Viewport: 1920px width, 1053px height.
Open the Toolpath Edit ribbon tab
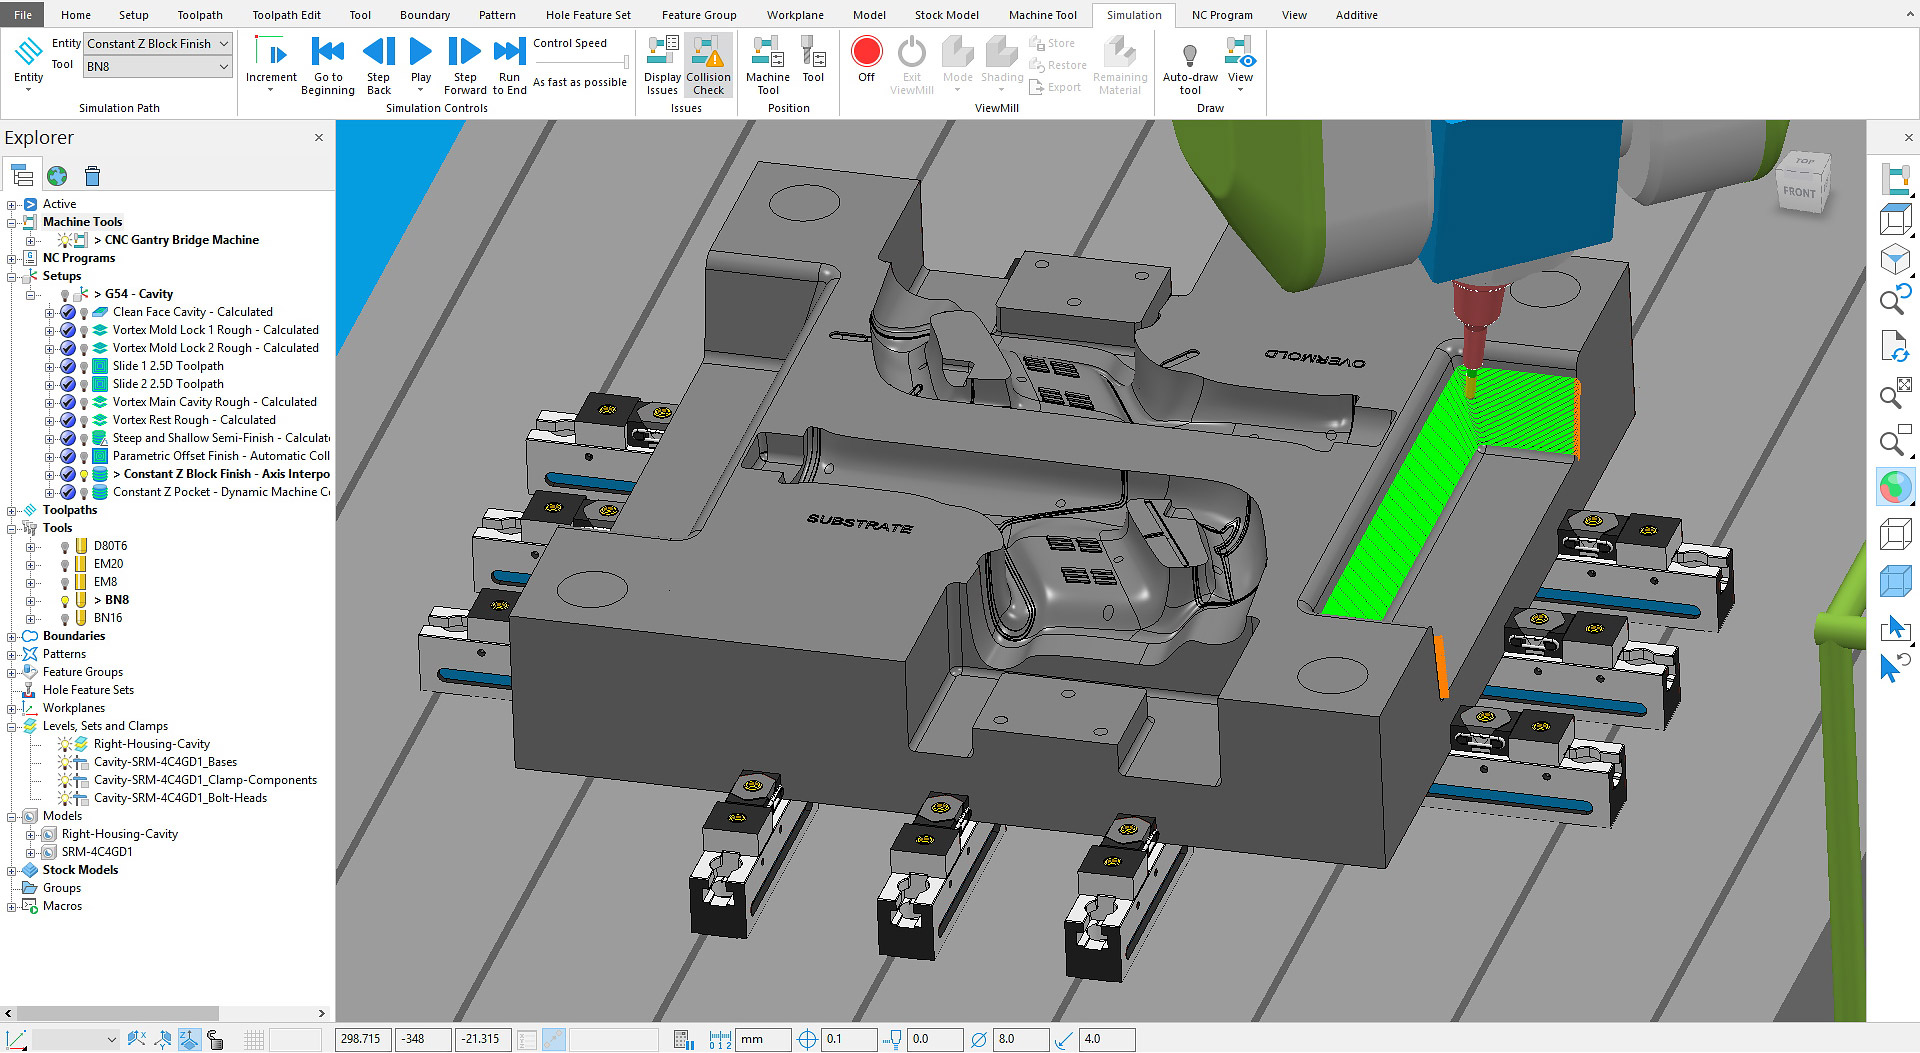(286, 15)
